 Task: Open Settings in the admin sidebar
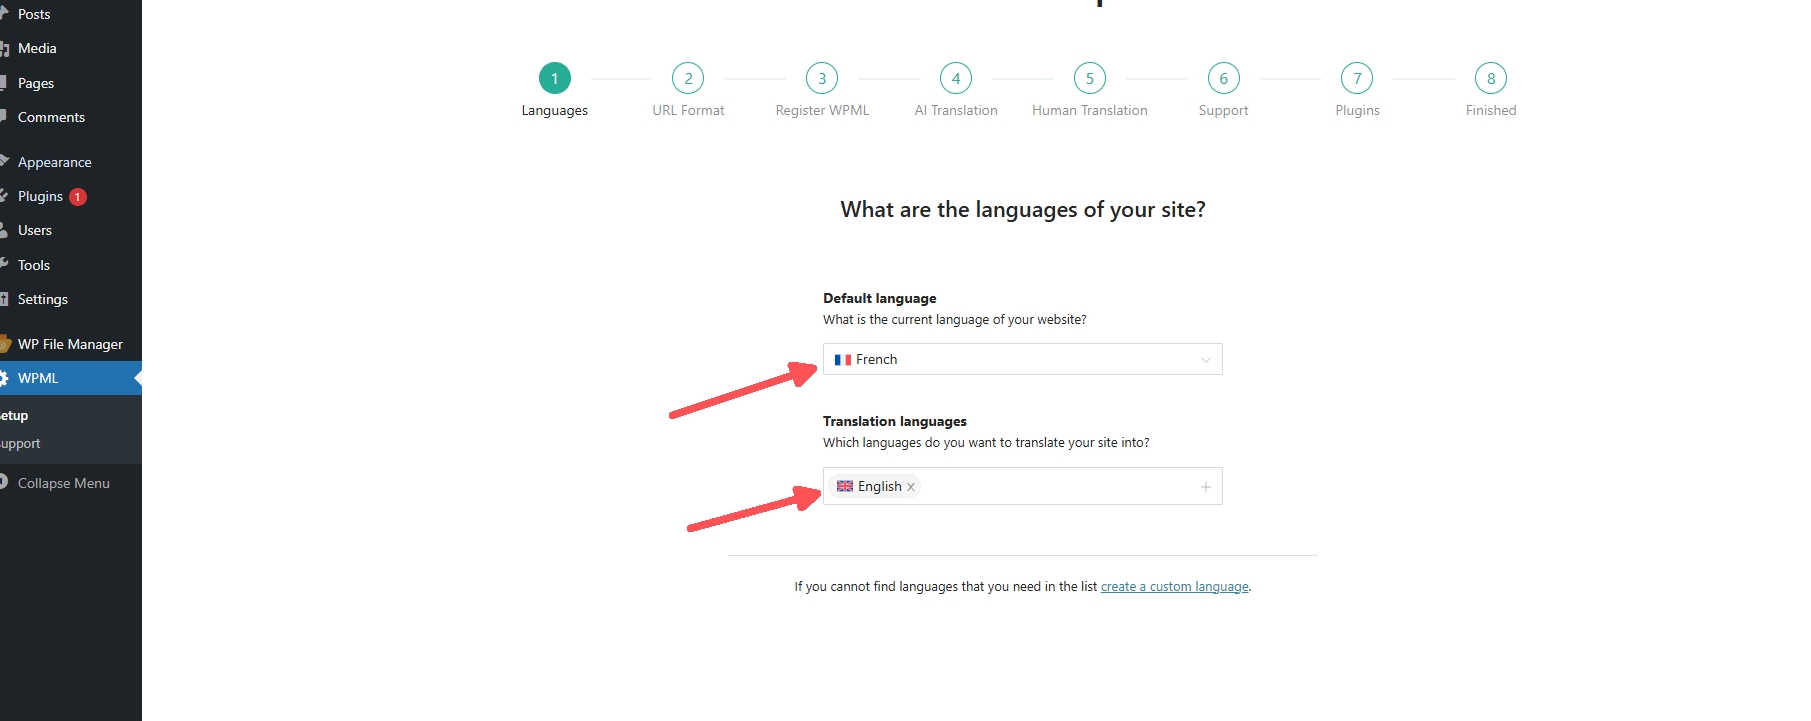point(43,299)
